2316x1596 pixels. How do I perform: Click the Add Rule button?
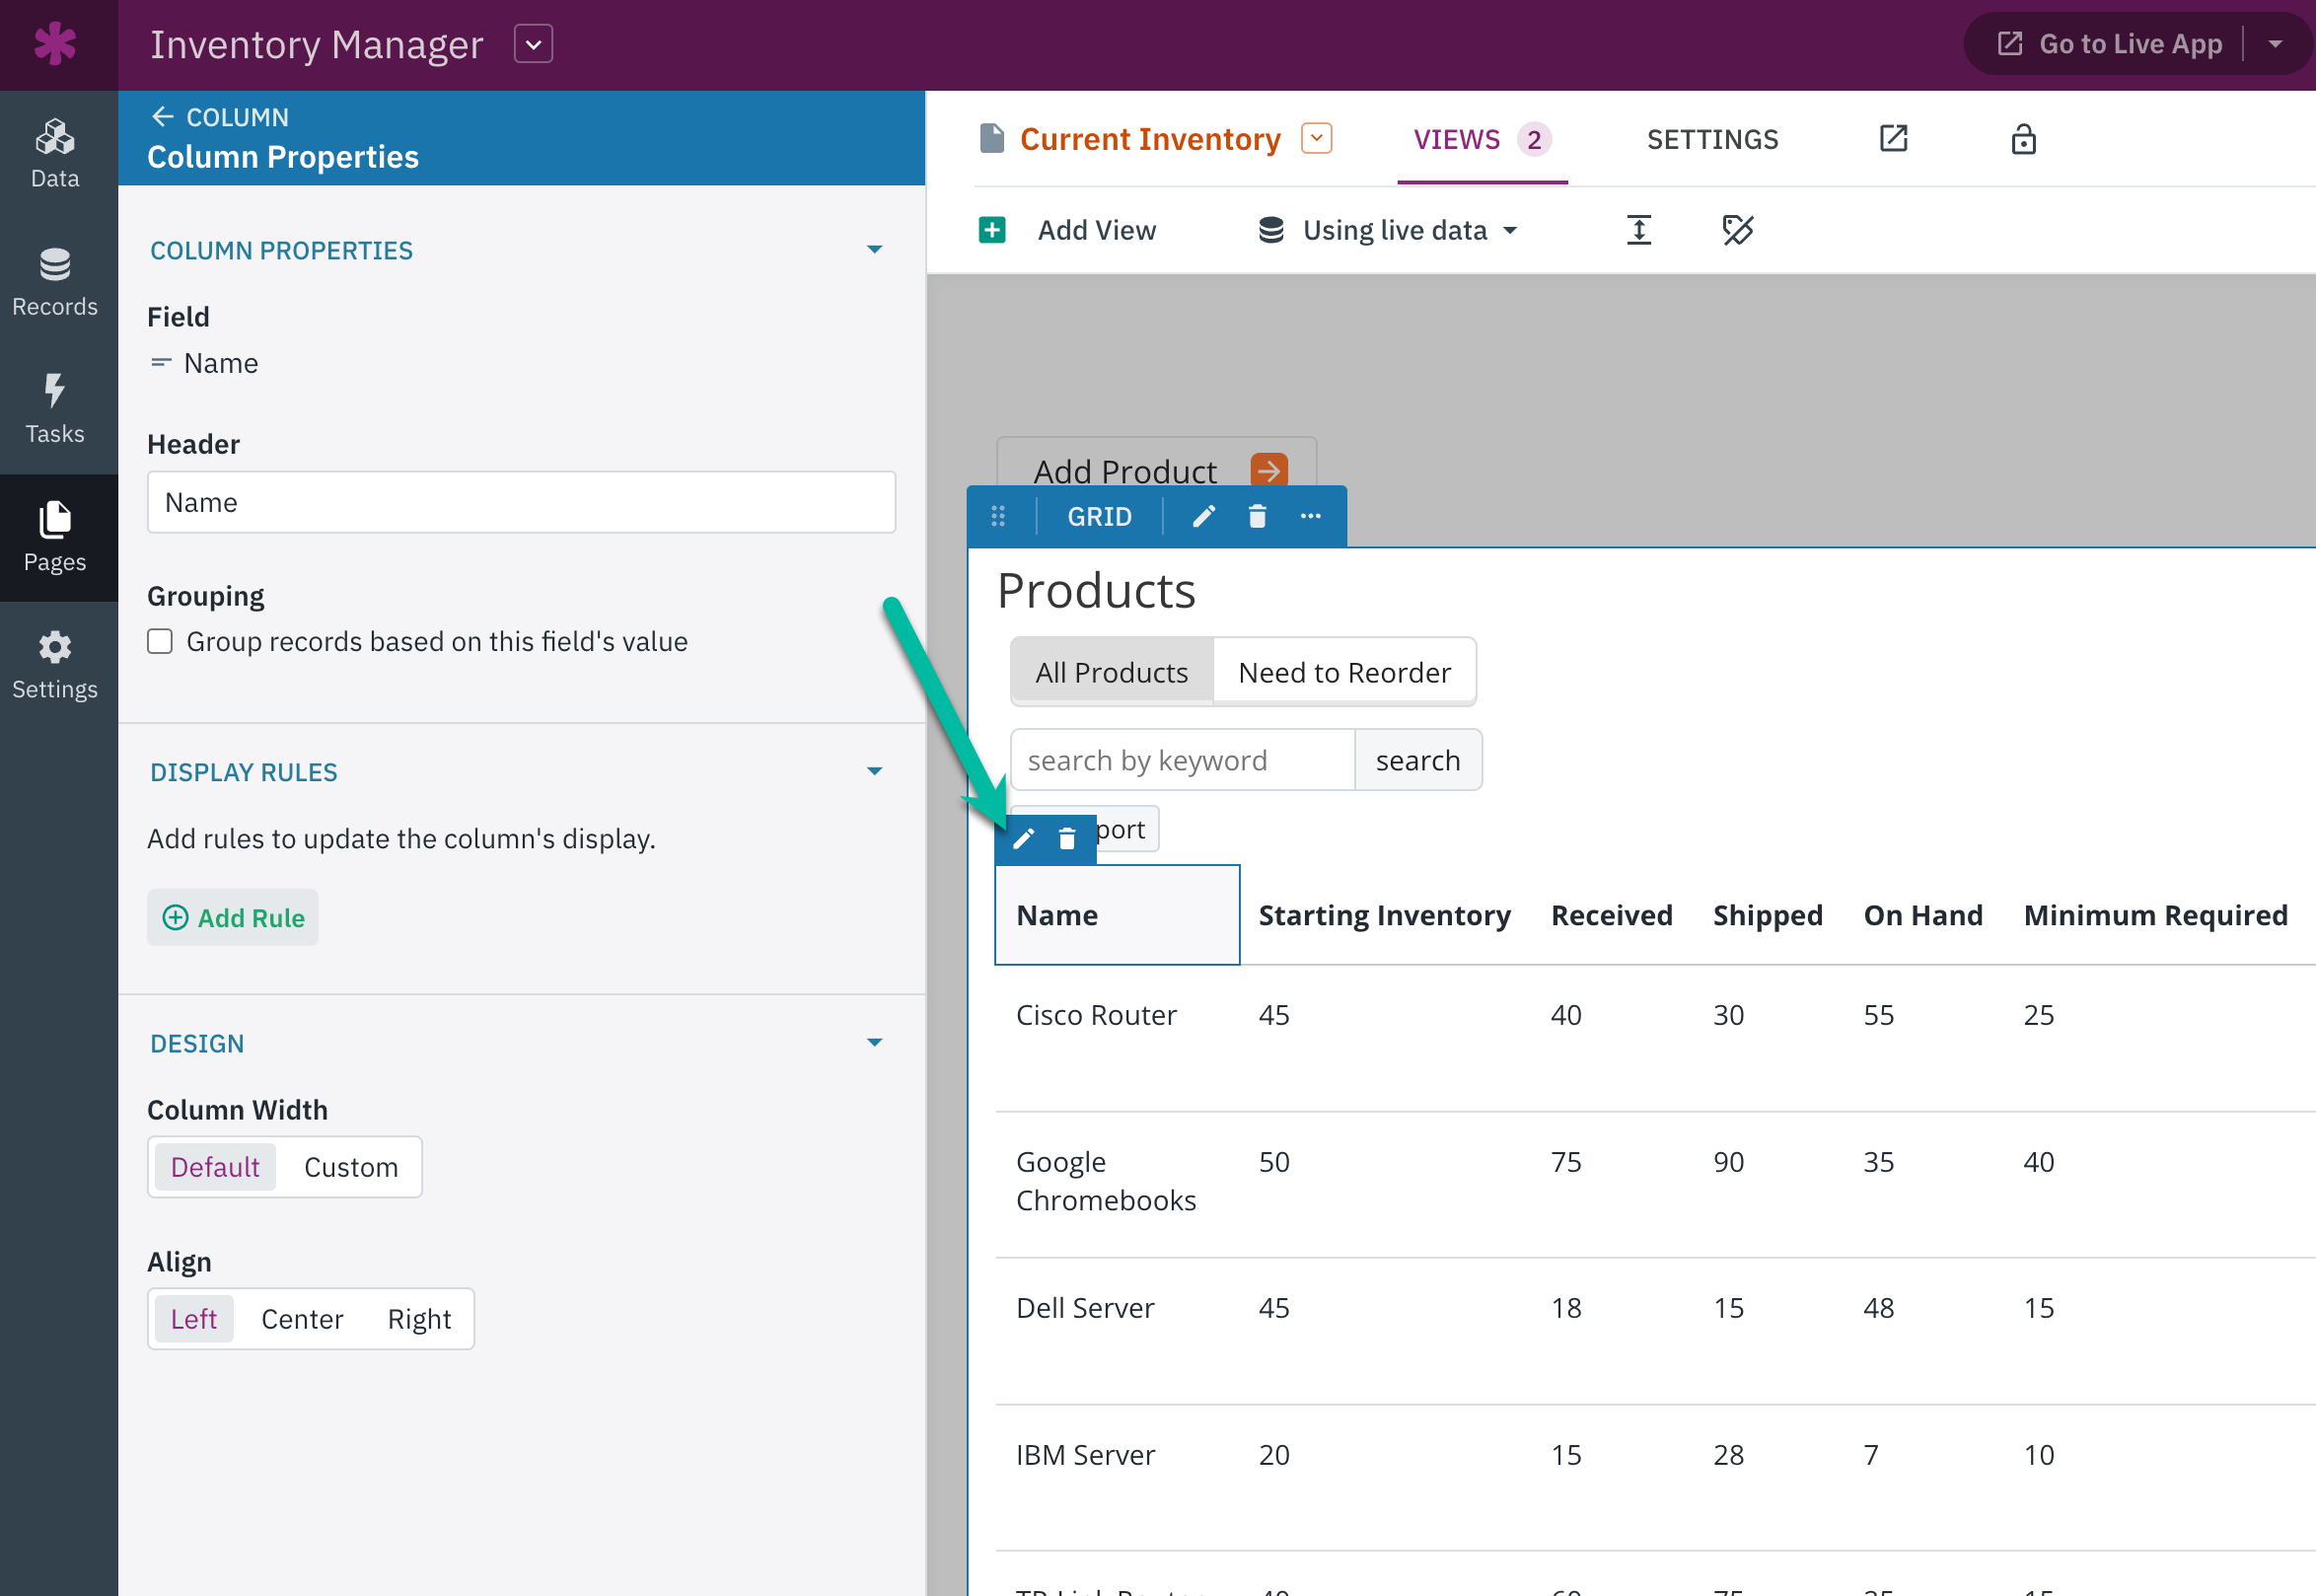[x=232, y=917]
